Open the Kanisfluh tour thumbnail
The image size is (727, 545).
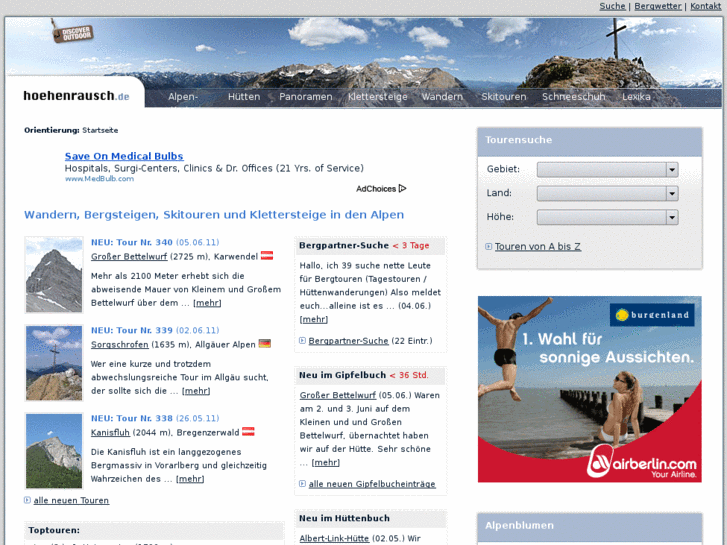tap(54, 451)
